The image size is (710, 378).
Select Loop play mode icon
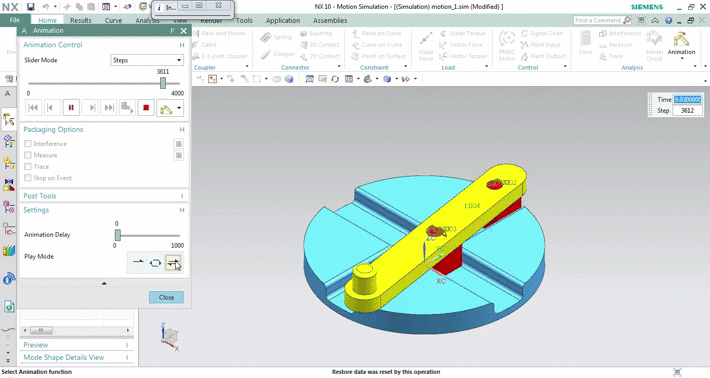155,263
